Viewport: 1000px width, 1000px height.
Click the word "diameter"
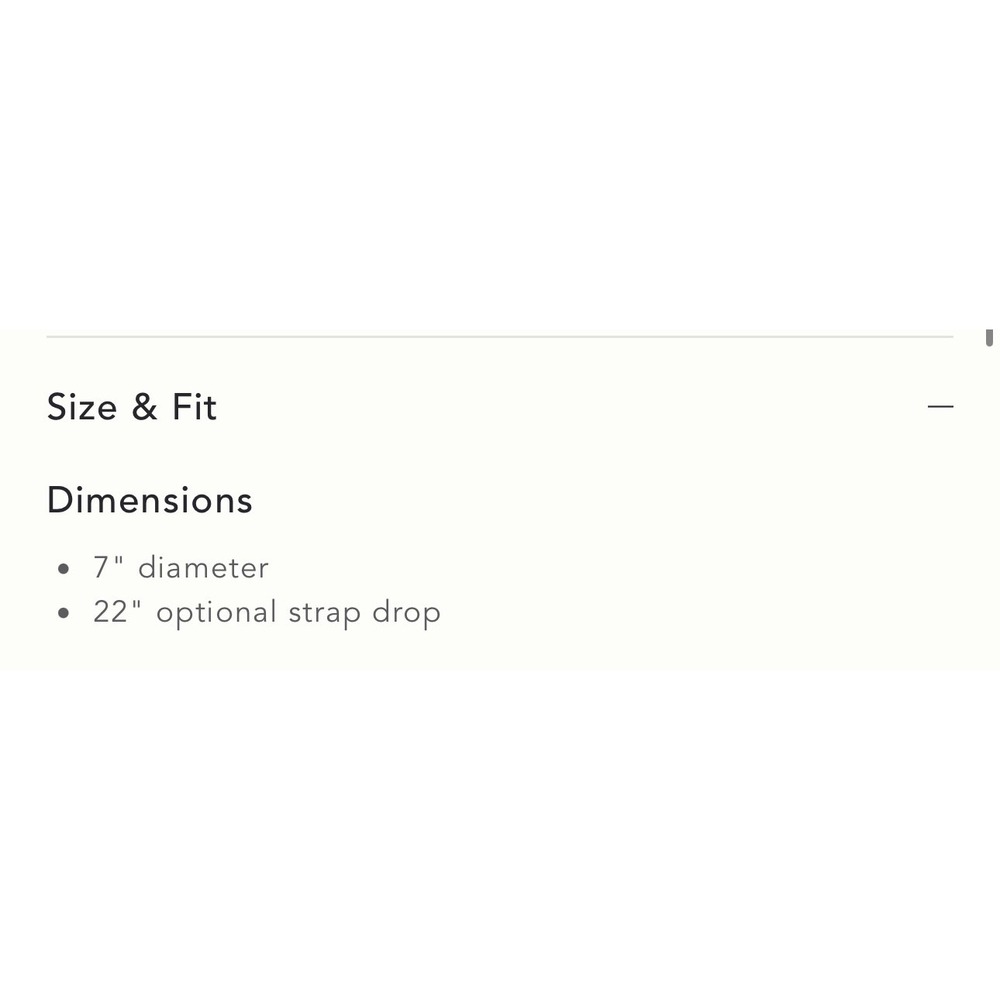(x=203, y=568)
